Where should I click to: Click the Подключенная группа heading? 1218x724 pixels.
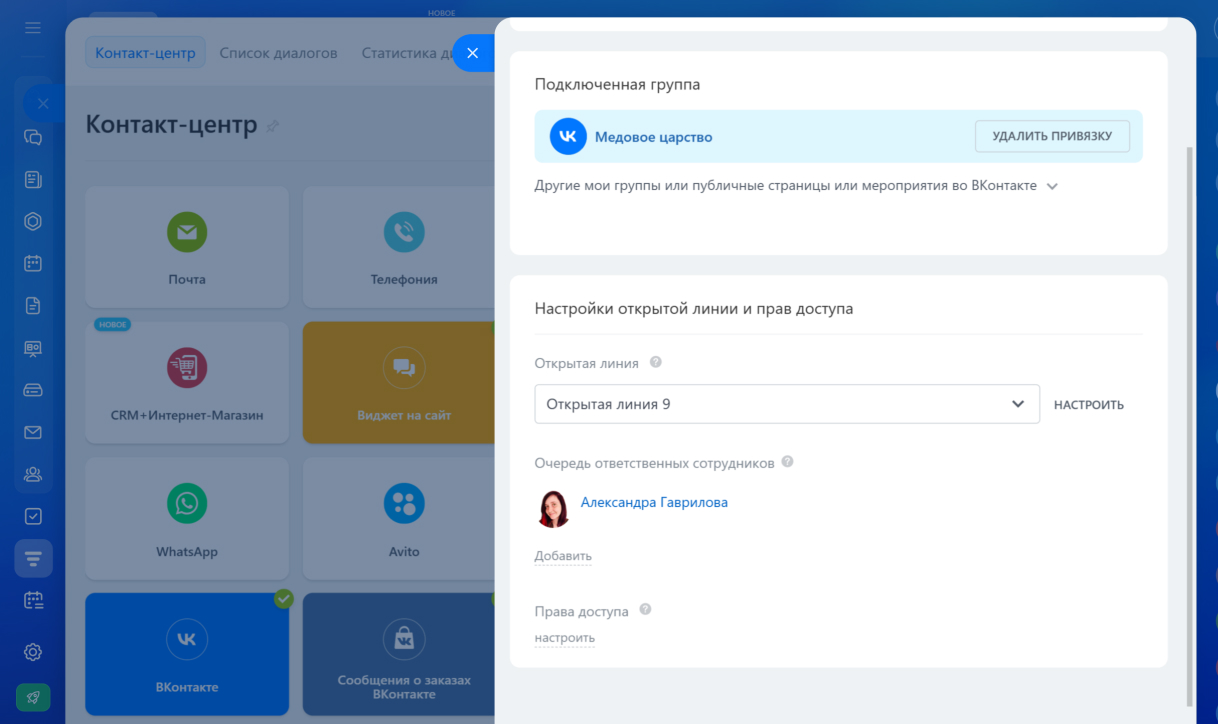(617, 85)
